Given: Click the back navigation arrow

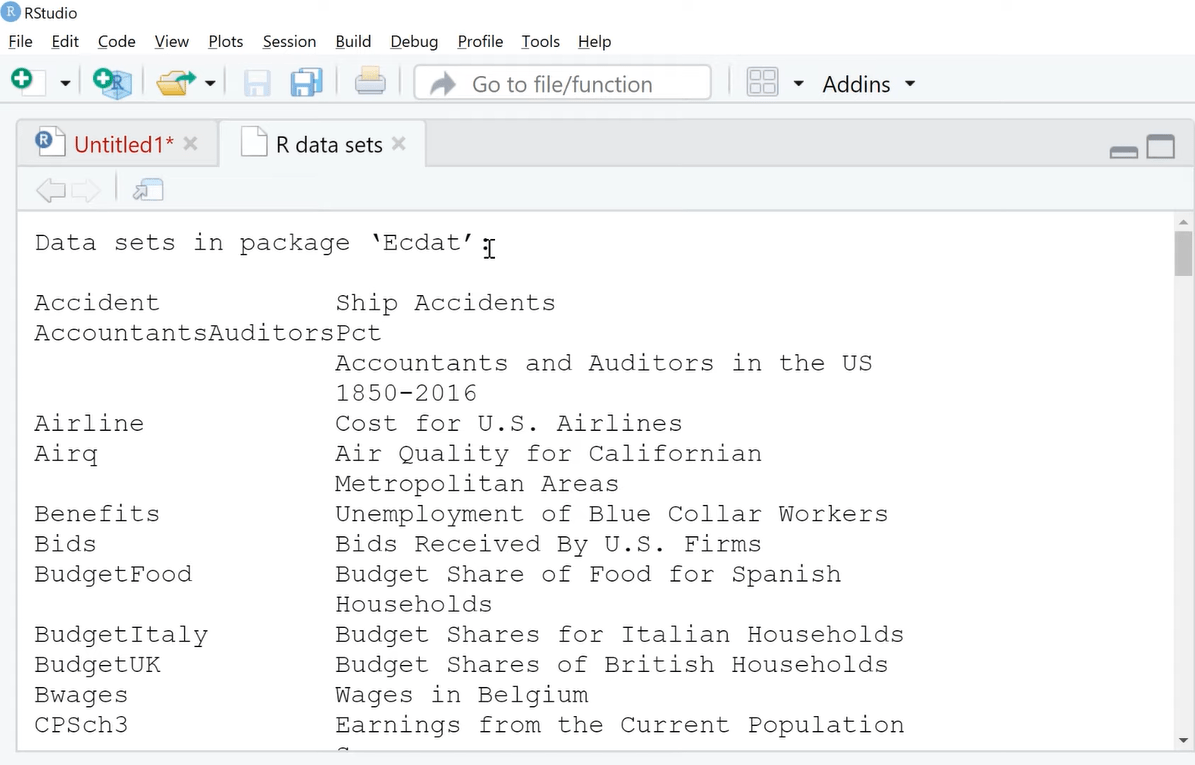Looking at the screenshot, I should pyautogui.click(x=50, y=190).
